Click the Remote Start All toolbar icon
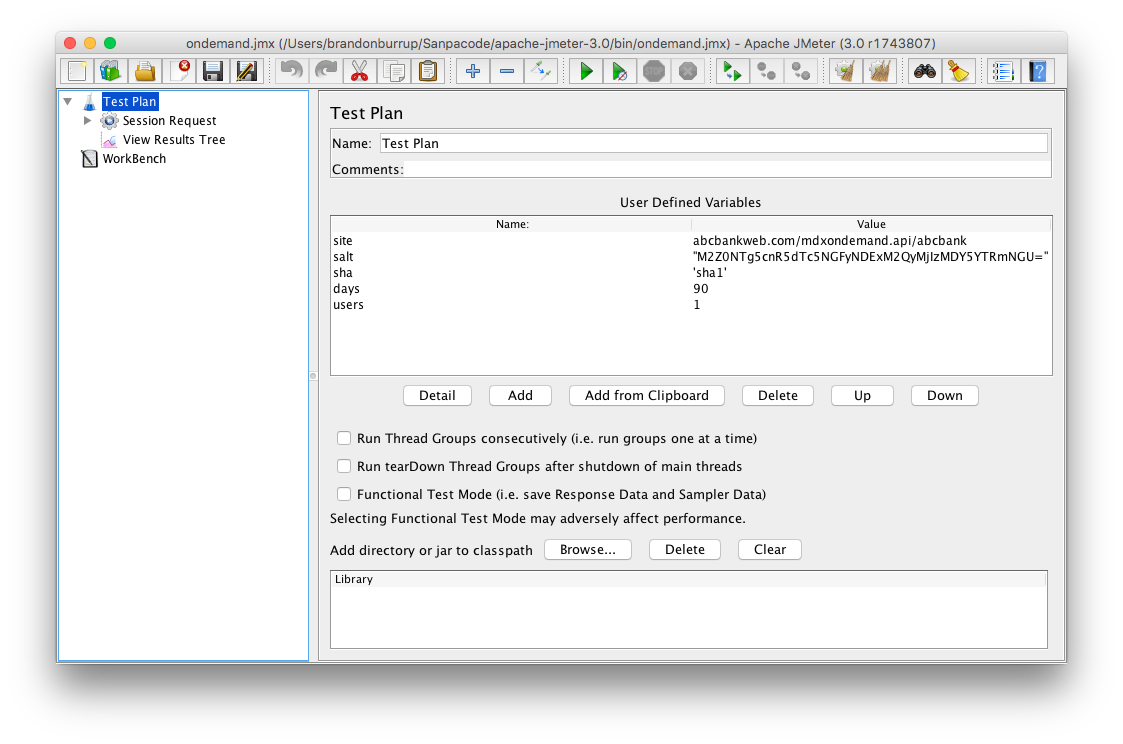Viewport: 1123px width, 744px height. click(x=731, y=71)
